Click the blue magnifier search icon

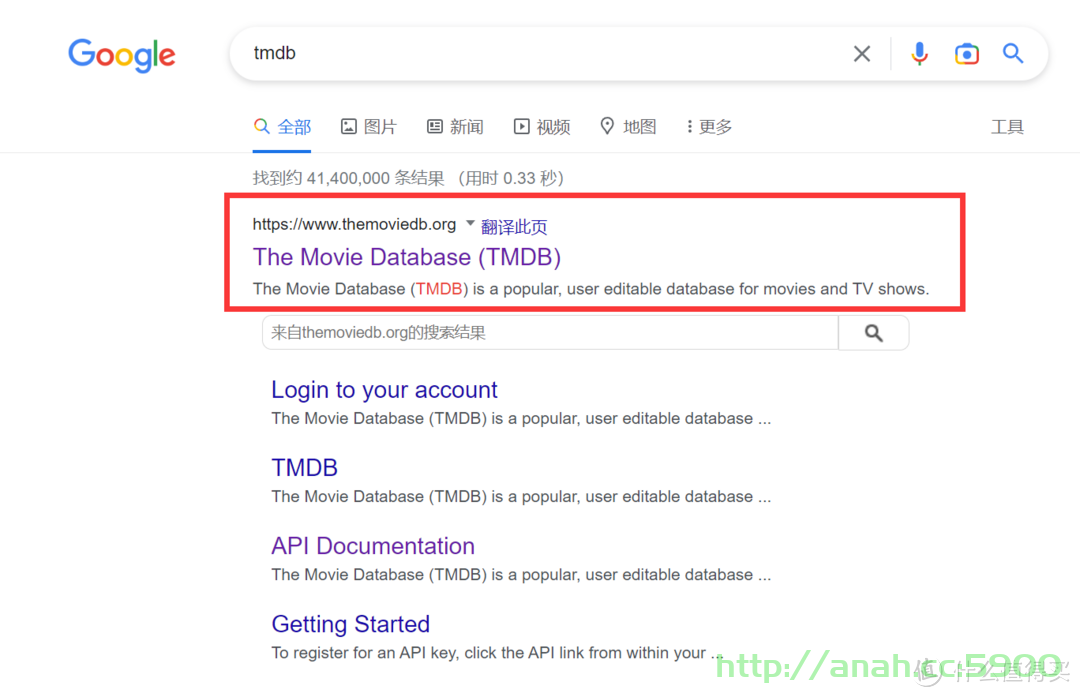tap(1012, 53)
